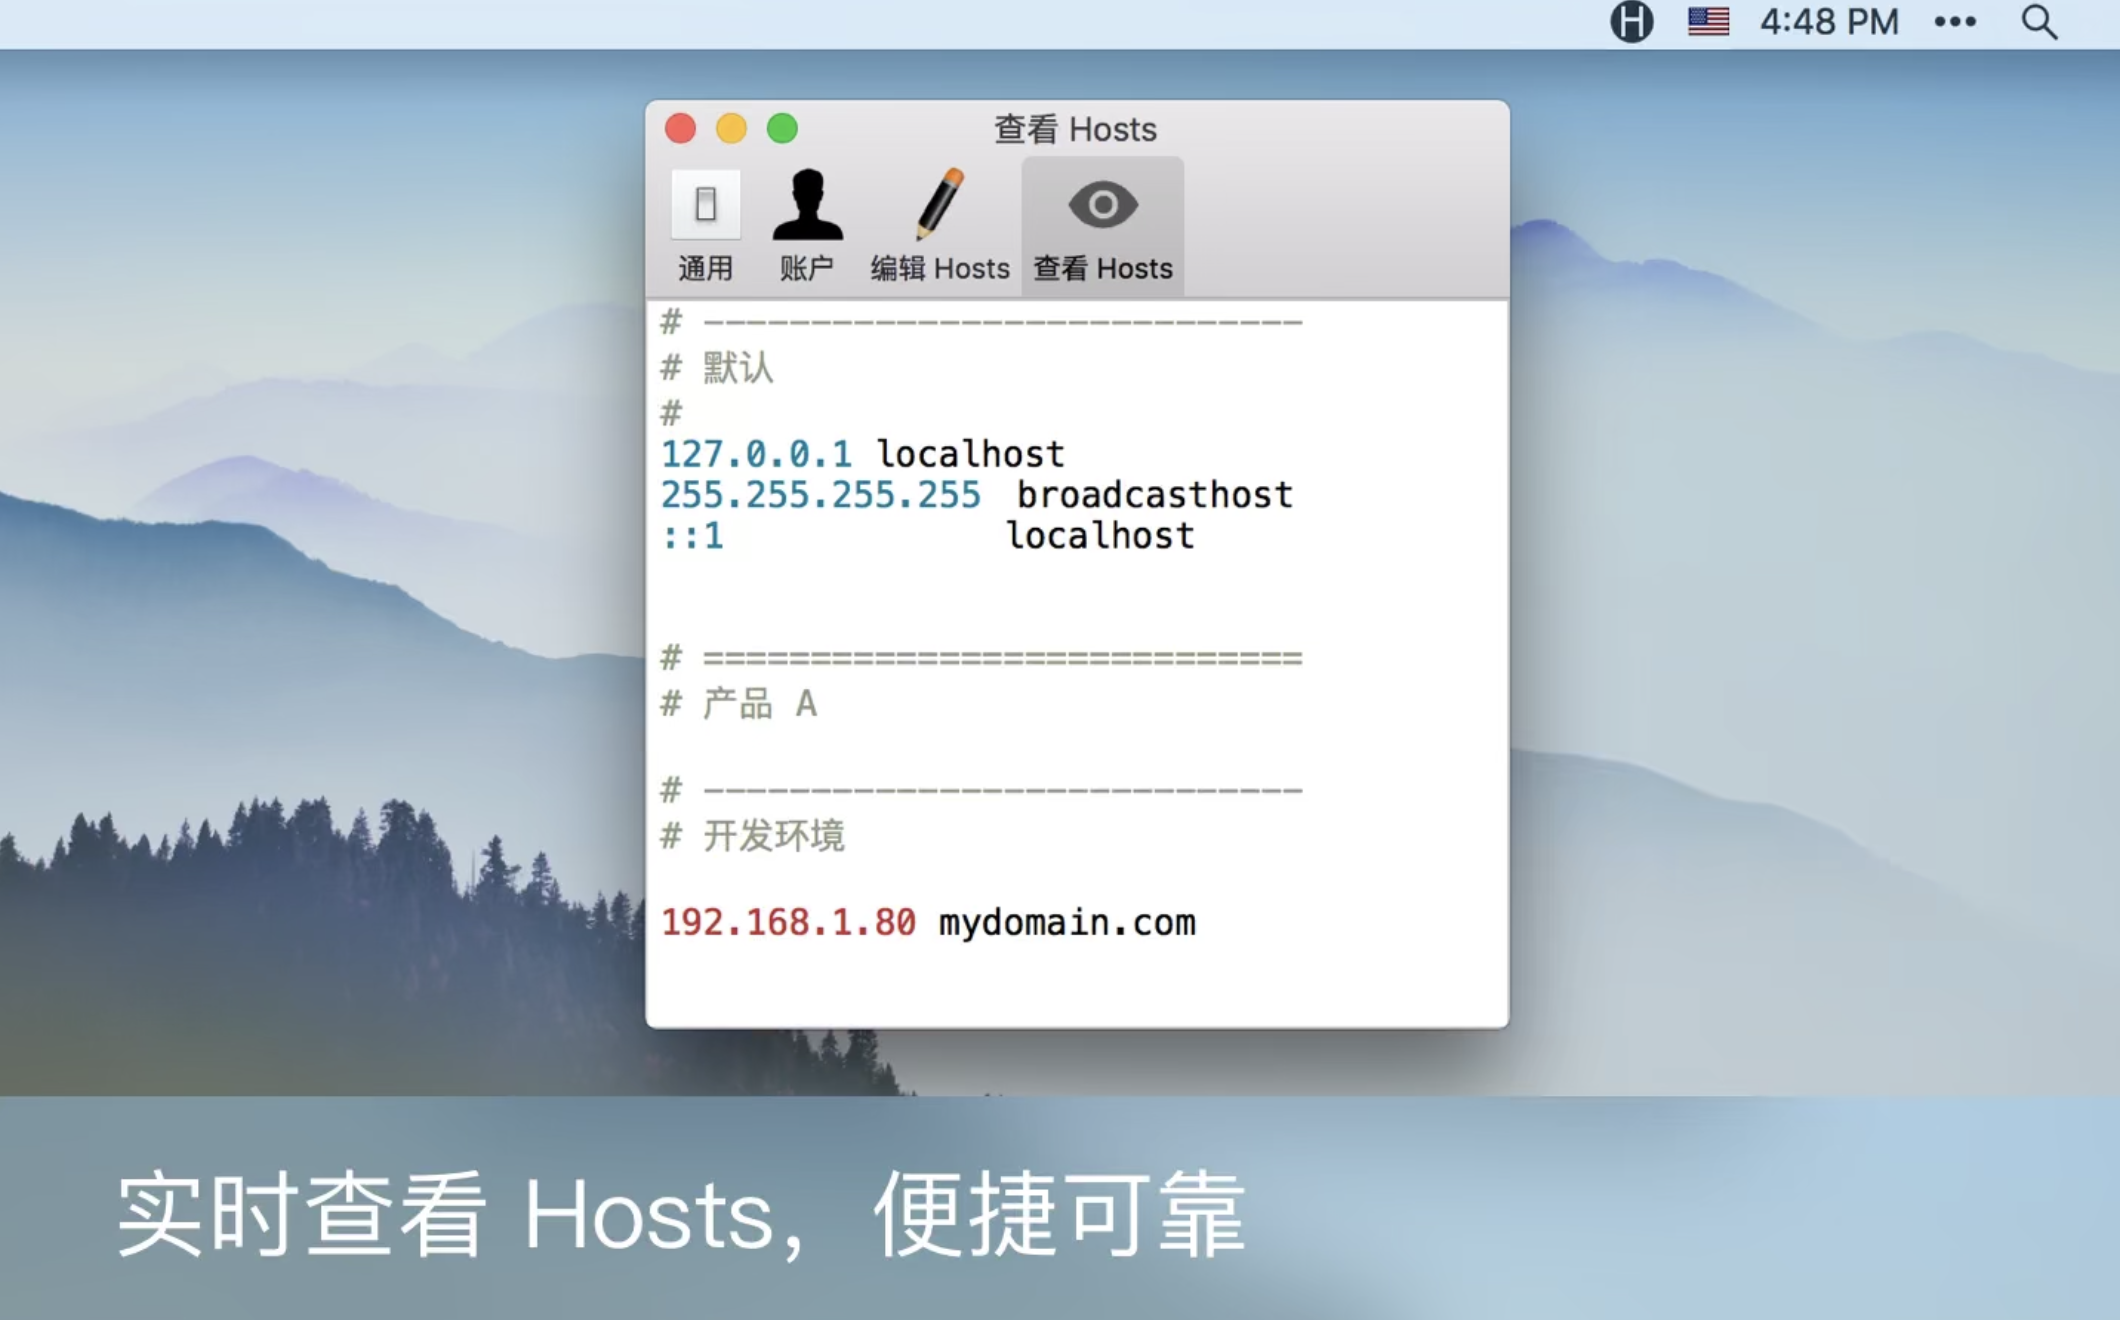Click the broadcasthost entry
The height and width of the screenshot is (1320, 2120).
tap(1155, 495)
